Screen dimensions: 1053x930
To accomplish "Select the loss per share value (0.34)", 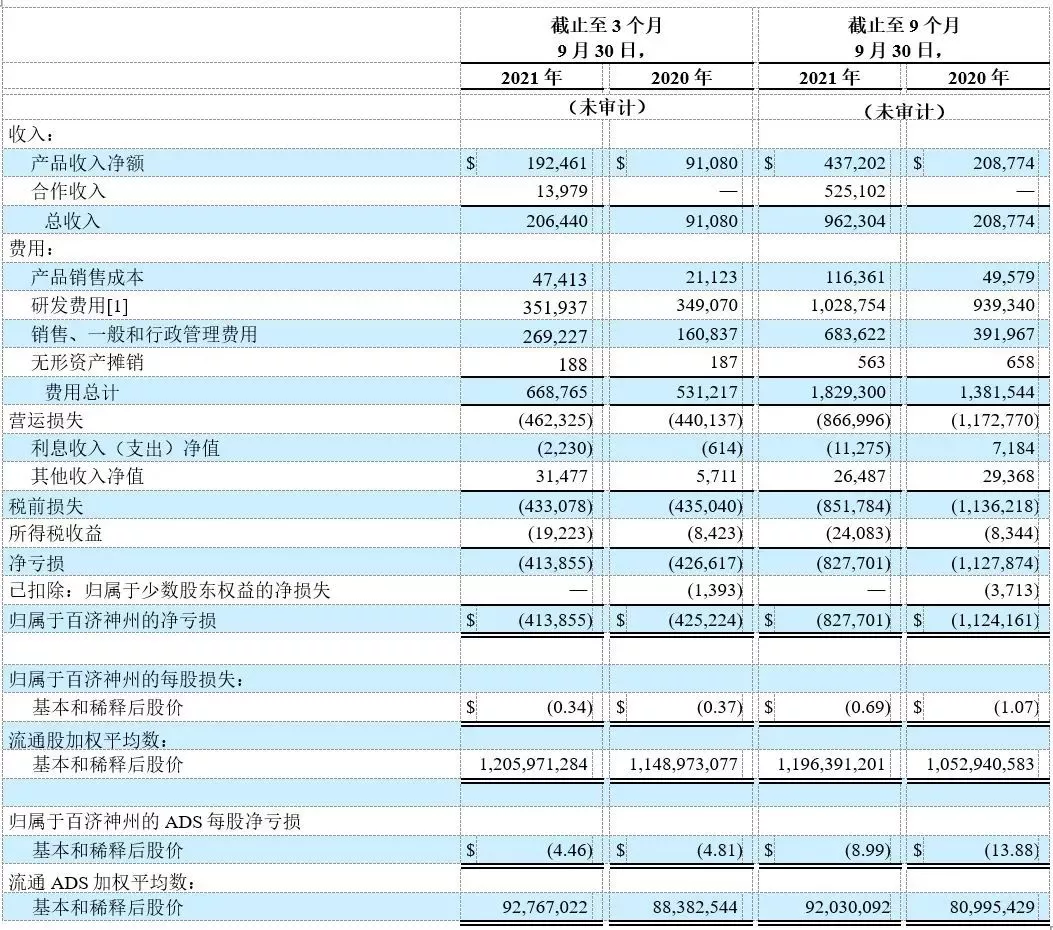I will pyautogui.click(x=570, y=708).
